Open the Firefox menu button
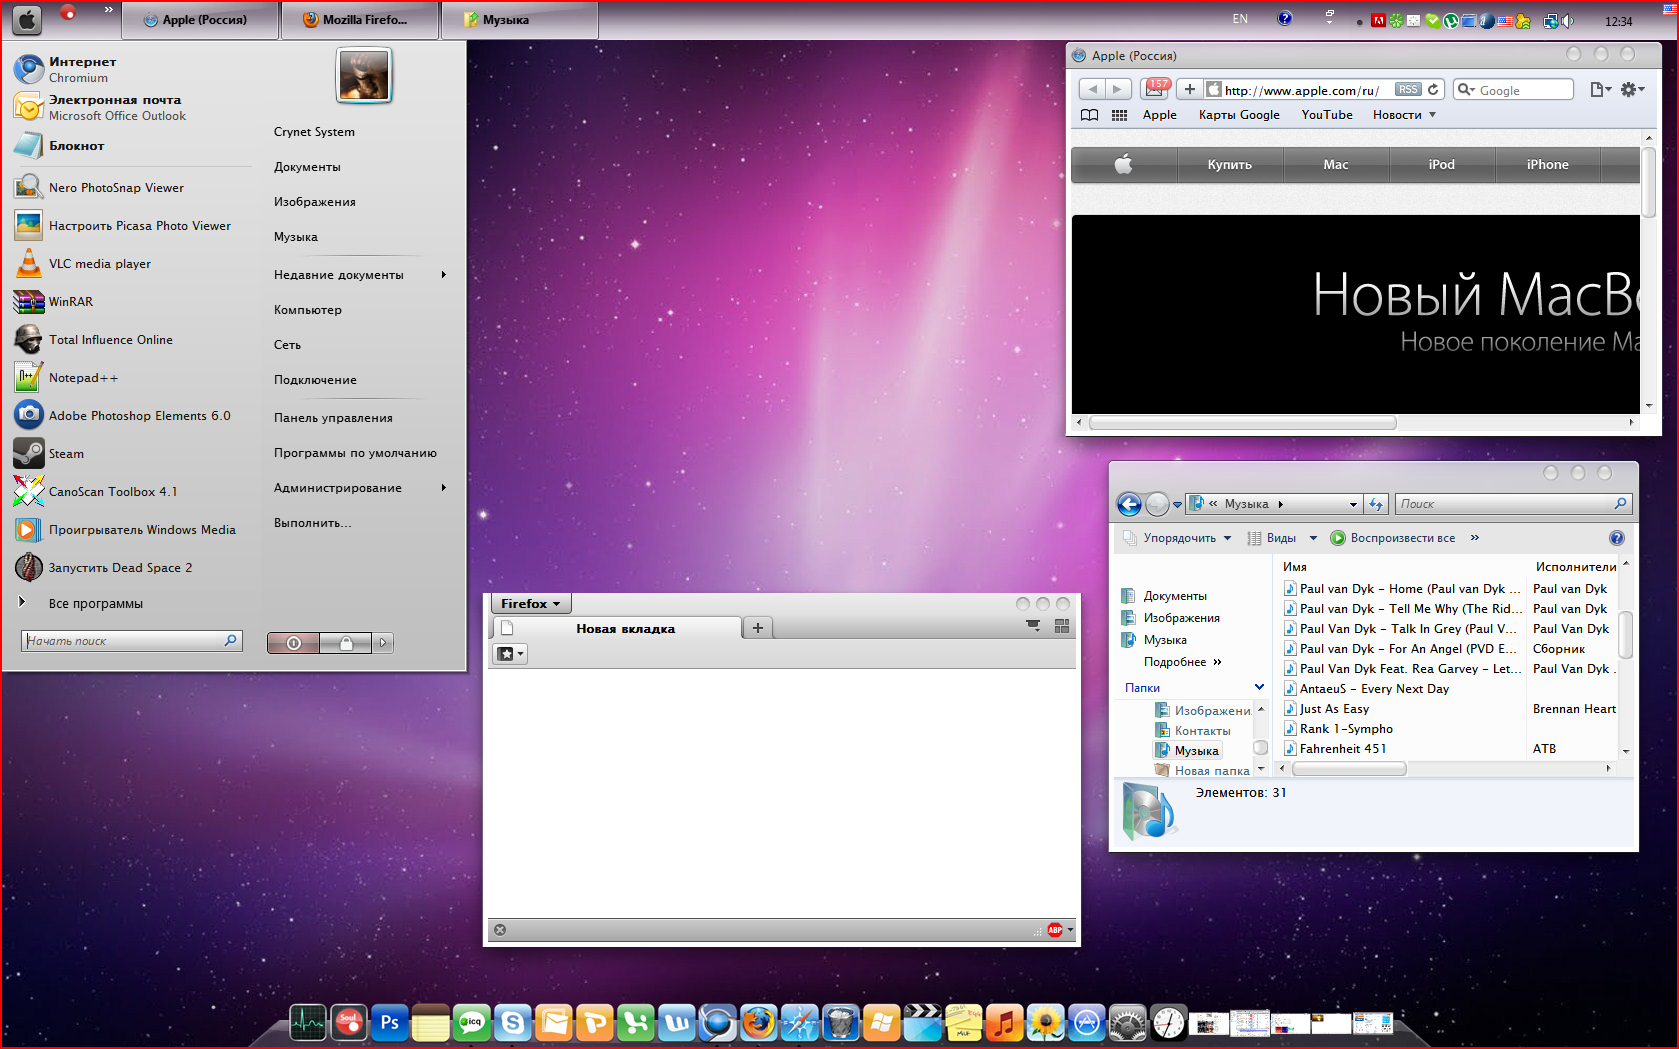 (530, 604)
